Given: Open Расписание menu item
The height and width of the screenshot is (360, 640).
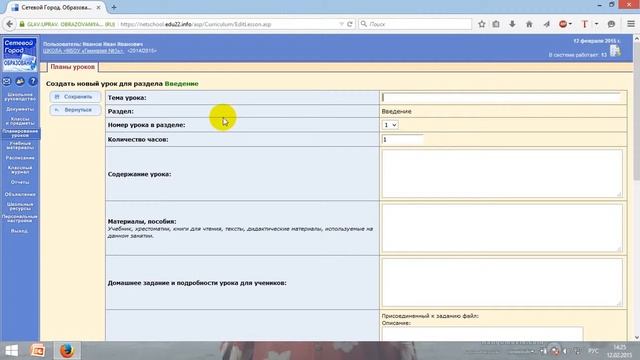Looking at the screenshot, I should tap(20, 158).
